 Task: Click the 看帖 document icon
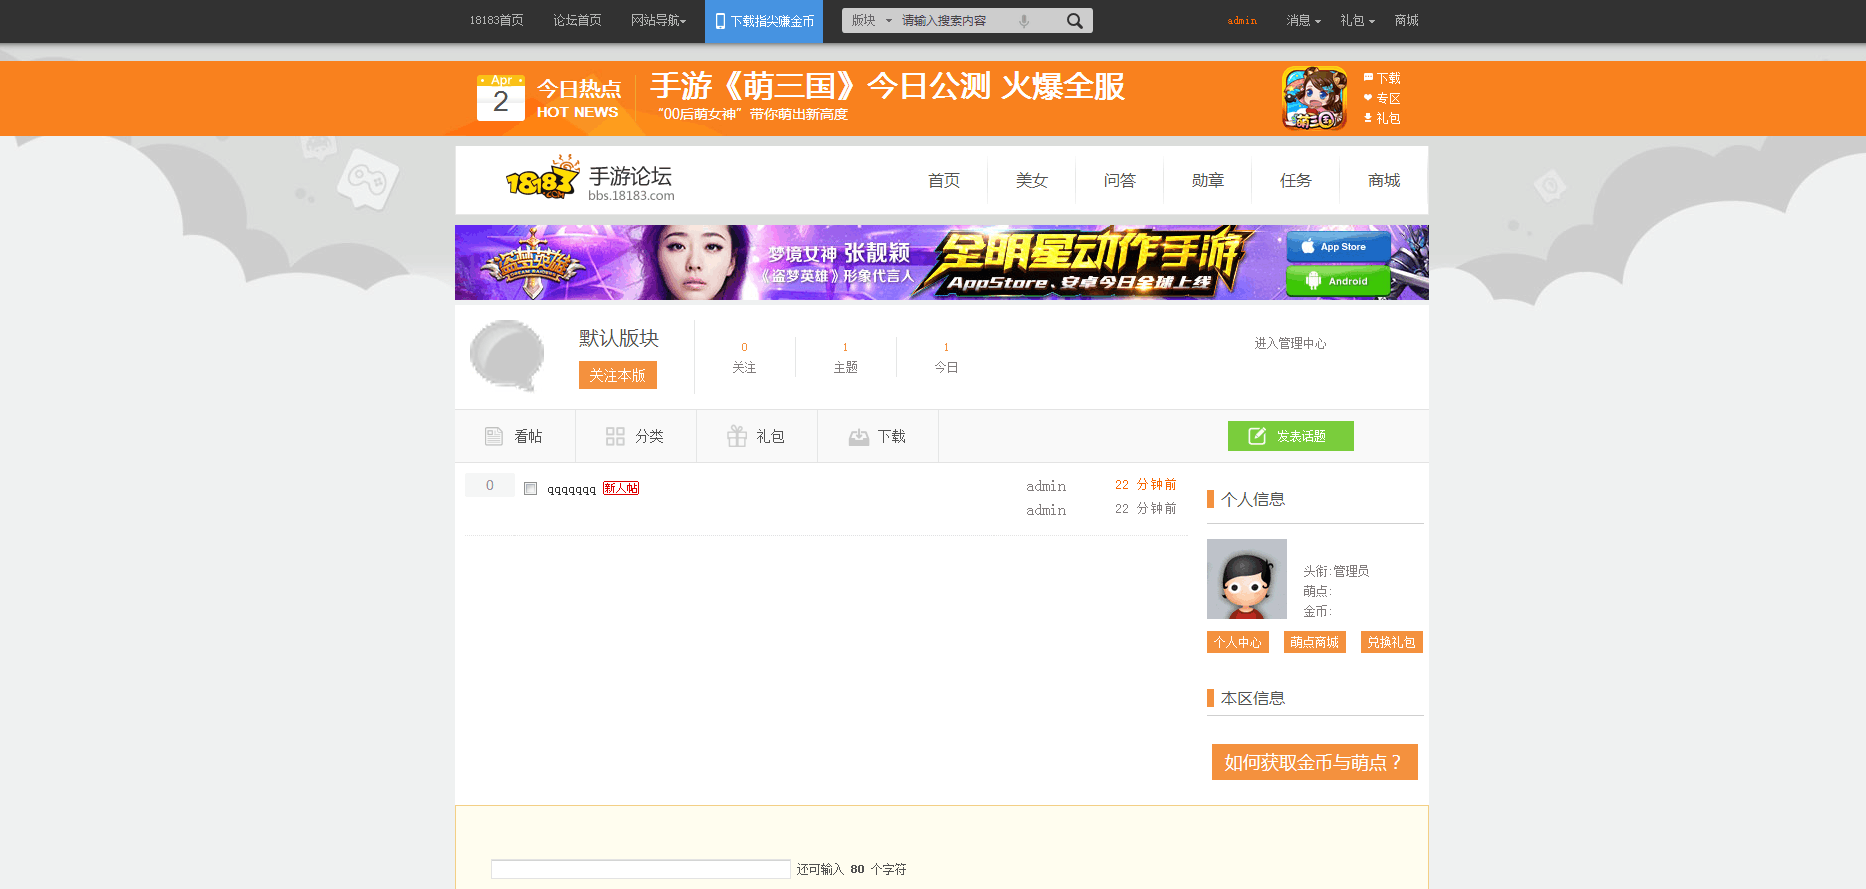point(494,436)
